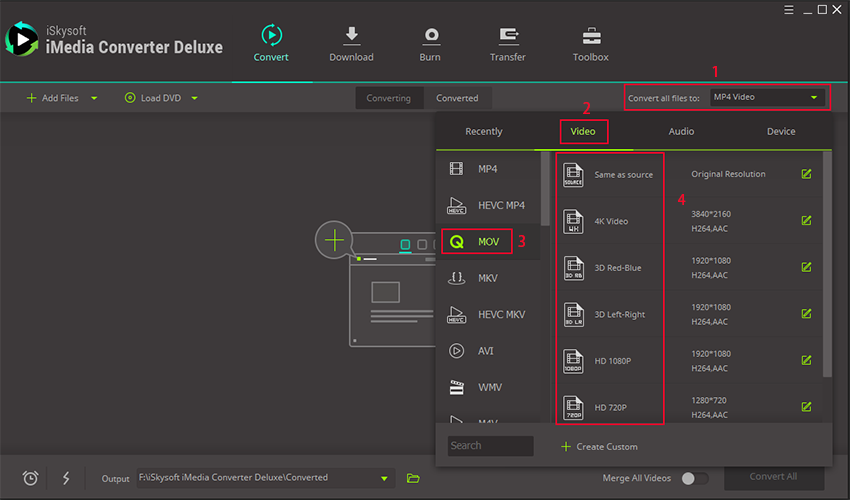Click the Add Files button
850x500 pixels.
pos(53,98)
